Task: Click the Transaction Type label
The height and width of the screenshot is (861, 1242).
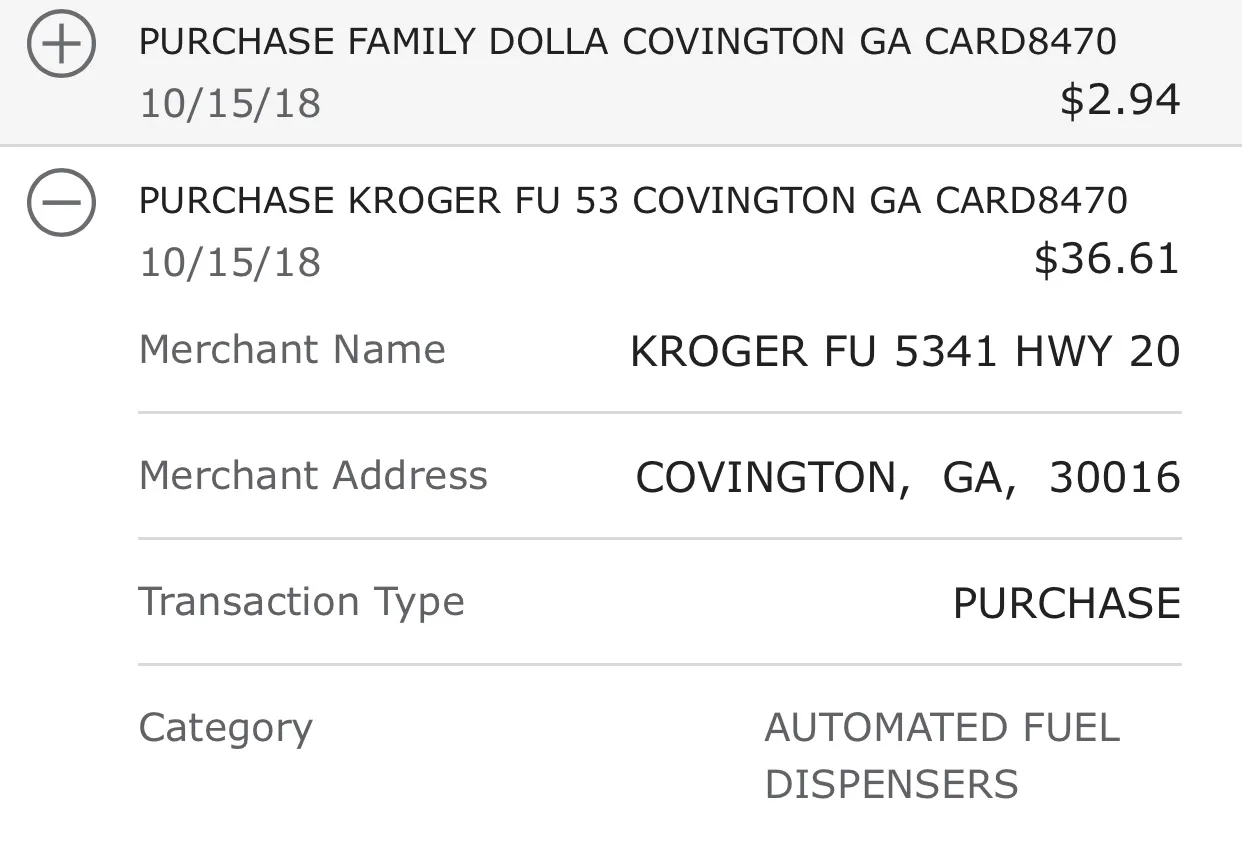Action: click(301, 602)
